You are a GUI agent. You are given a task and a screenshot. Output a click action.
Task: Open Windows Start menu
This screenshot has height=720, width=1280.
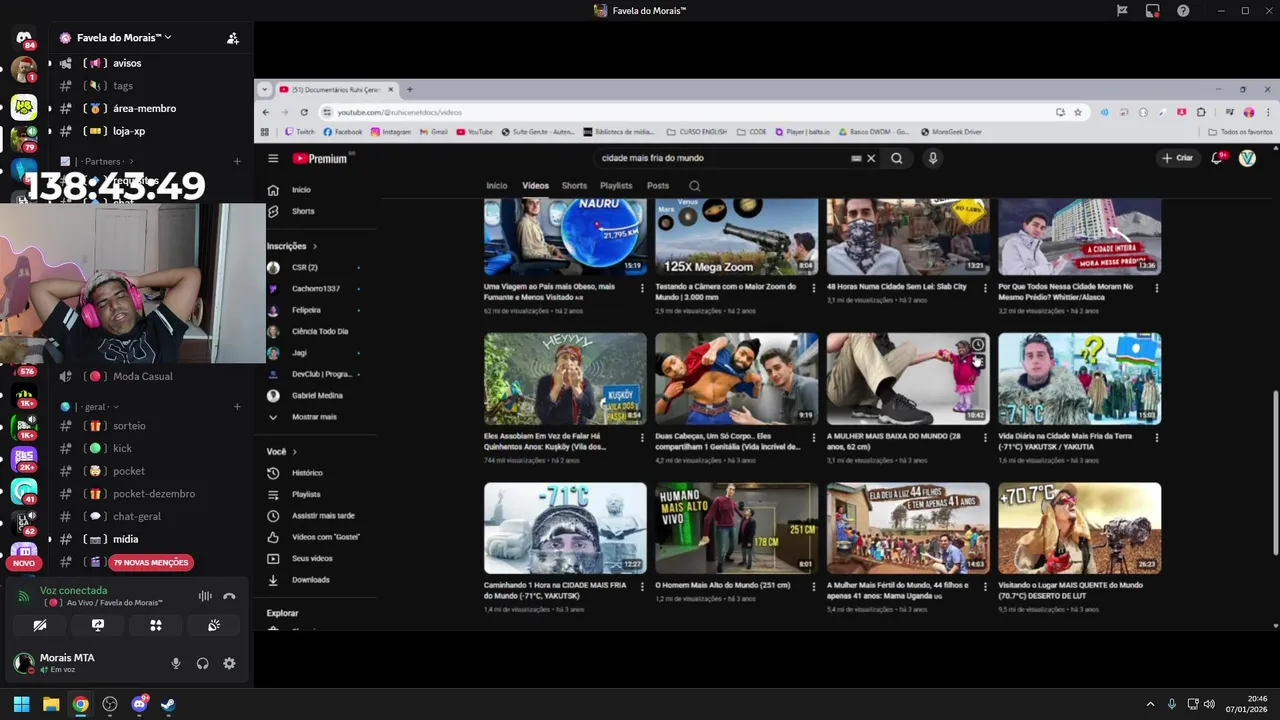(21, 704)
